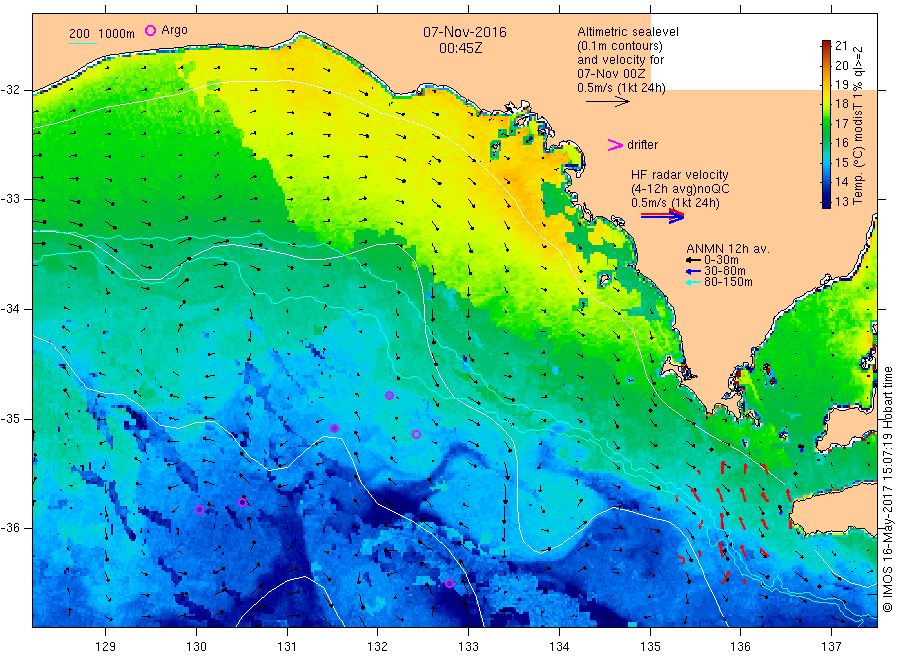
Task: Click the 'Argo' legend label
Action: coord(174,30)
